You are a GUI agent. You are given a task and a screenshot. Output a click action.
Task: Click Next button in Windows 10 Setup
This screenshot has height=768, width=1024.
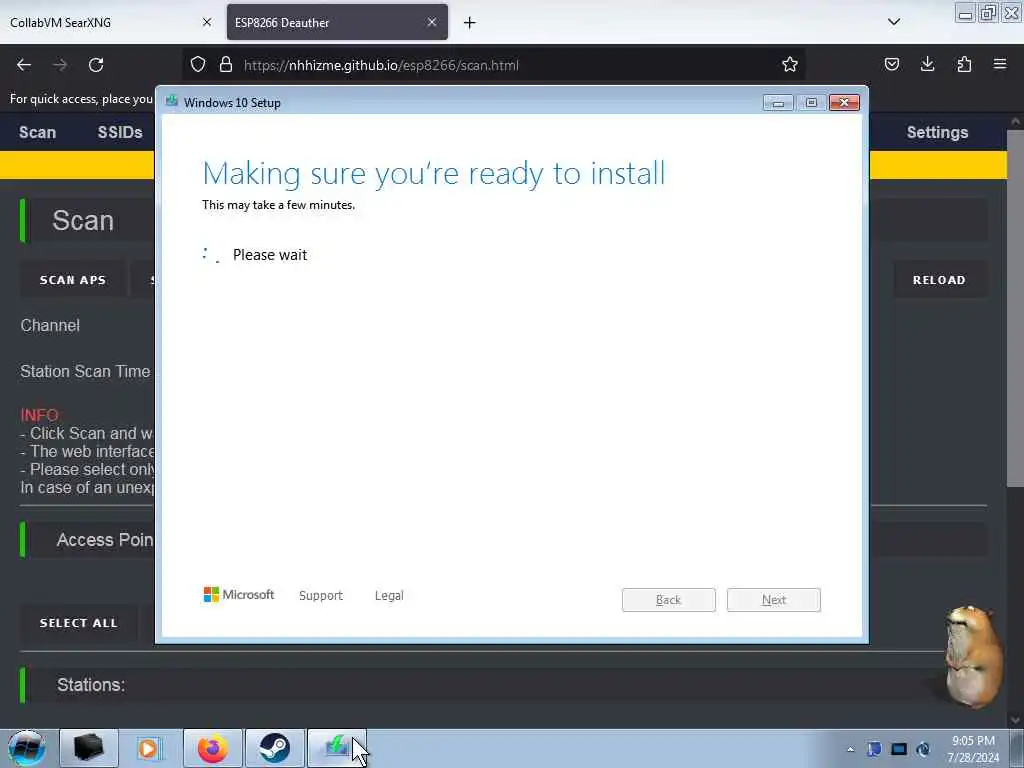coord(774,600)
